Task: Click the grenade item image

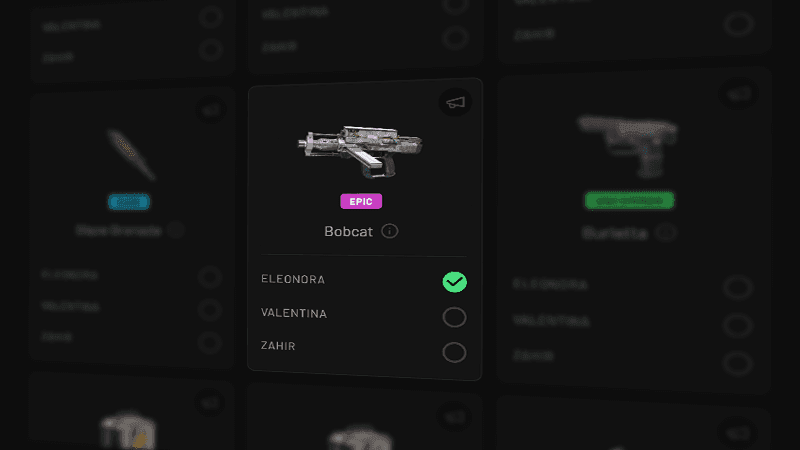Action: click(x=131, y=155)
